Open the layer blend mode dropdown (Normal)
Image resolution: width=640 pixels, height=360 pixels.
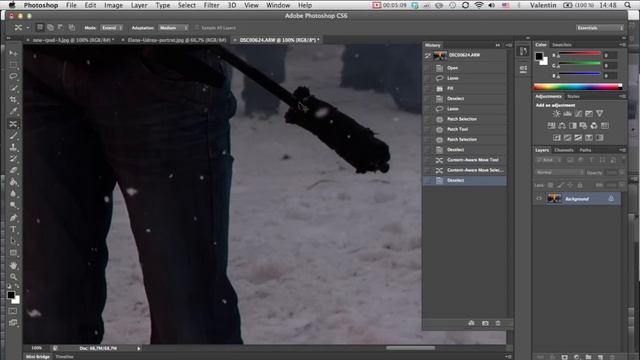(x=559, y=173)
